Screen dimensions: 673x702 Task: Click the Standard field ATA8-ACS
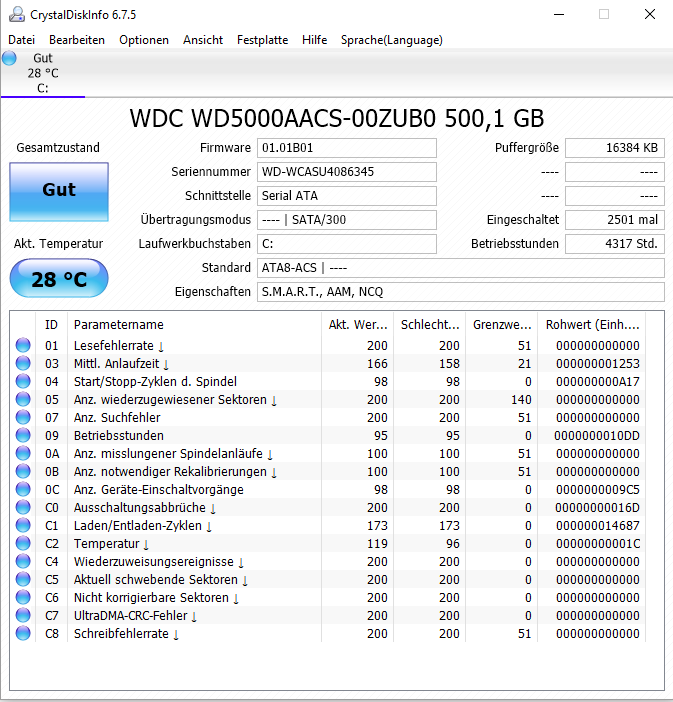pos(461,268)
